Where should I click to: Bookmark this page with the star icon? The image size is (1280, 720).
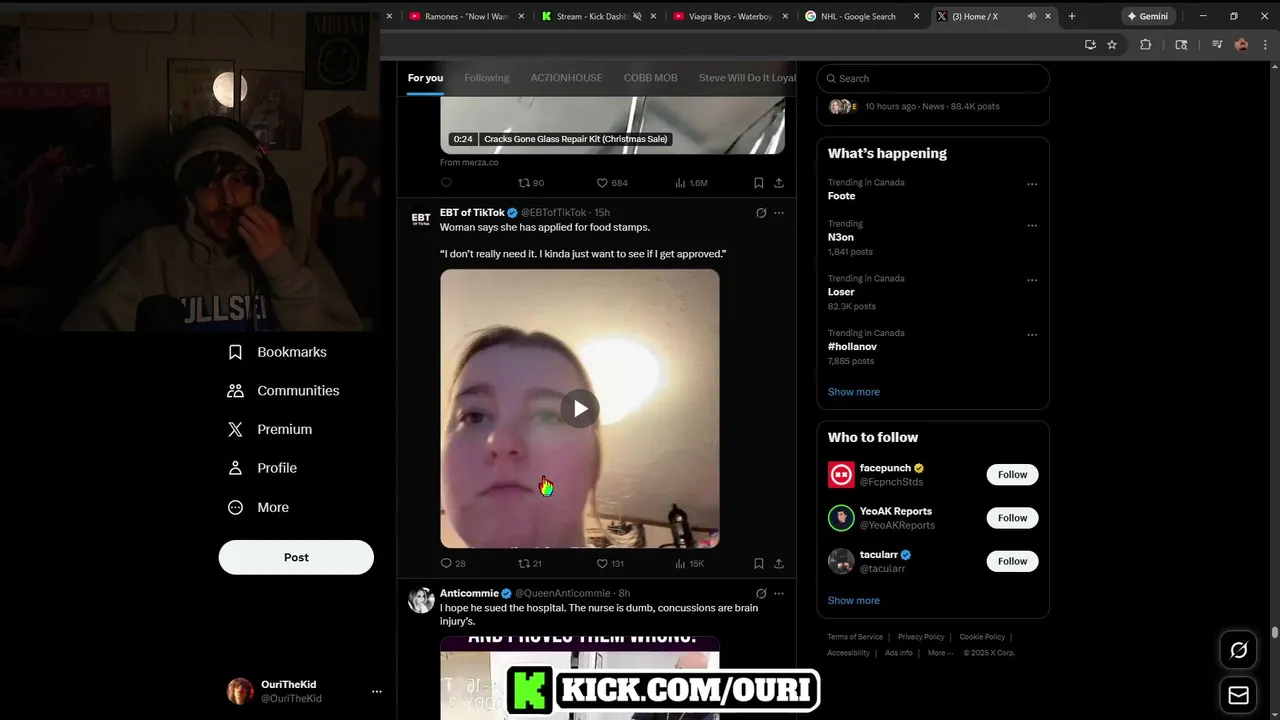1112,44
